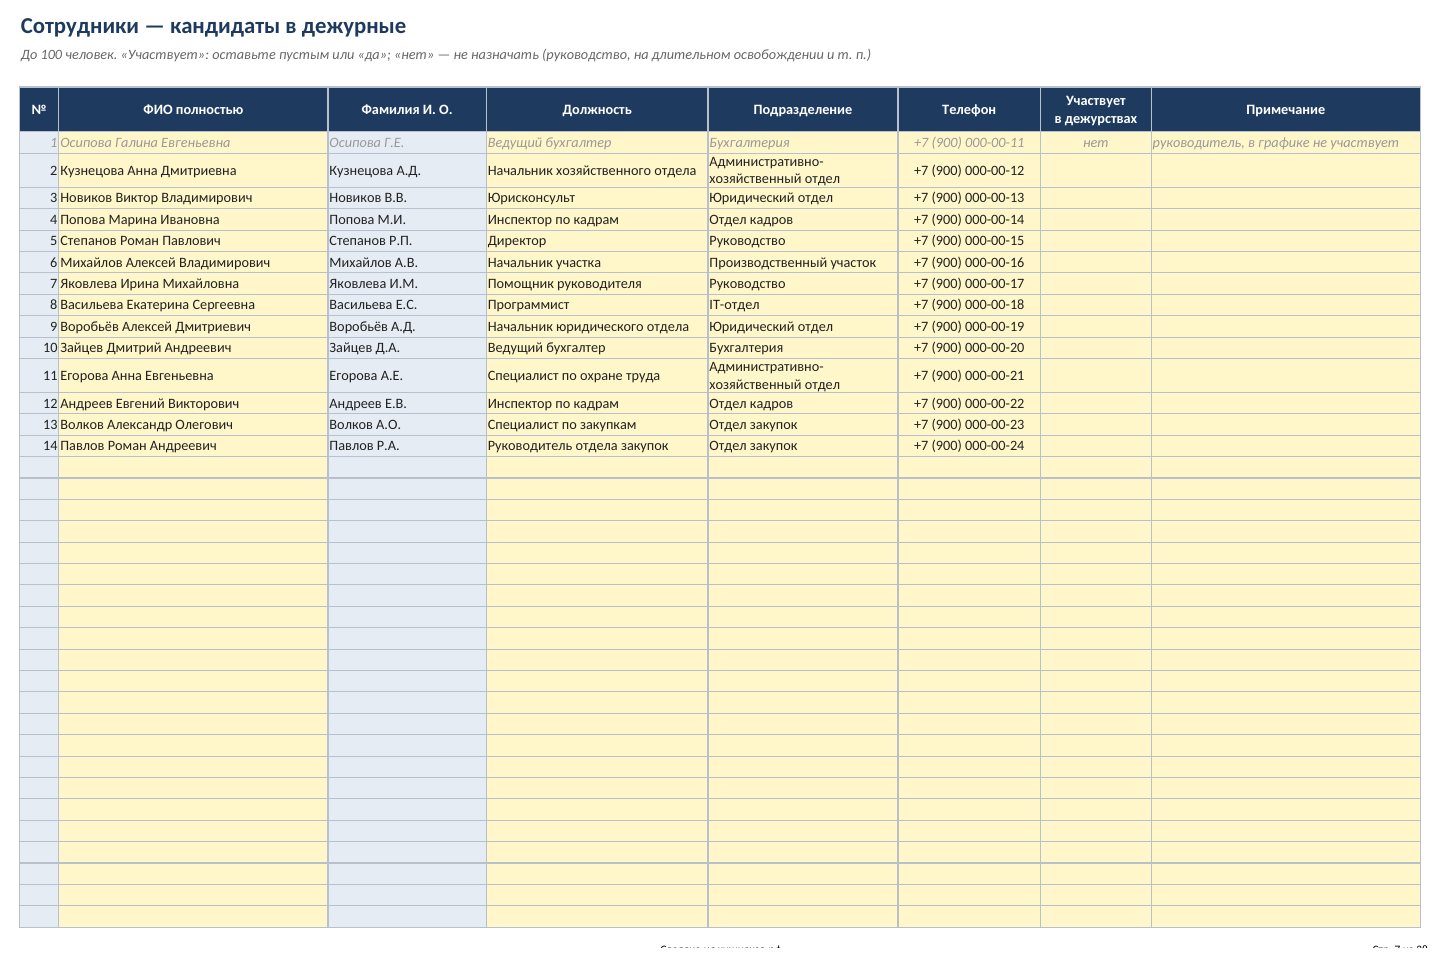Select the cell "Волков Александр Олегович"
The height and width of the screenshot is (966, 1446).
[193, 425]
